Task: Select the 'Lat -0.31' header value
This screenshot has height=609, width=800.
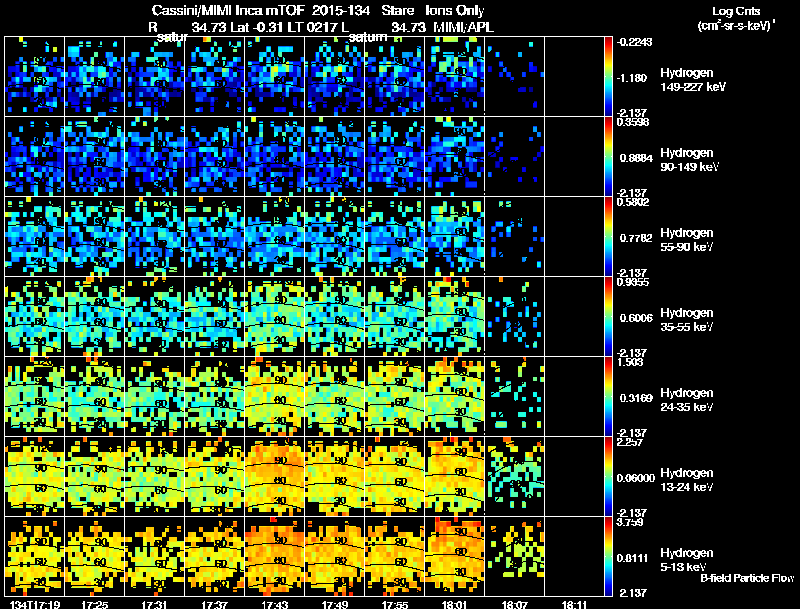Action: point(257,27)
